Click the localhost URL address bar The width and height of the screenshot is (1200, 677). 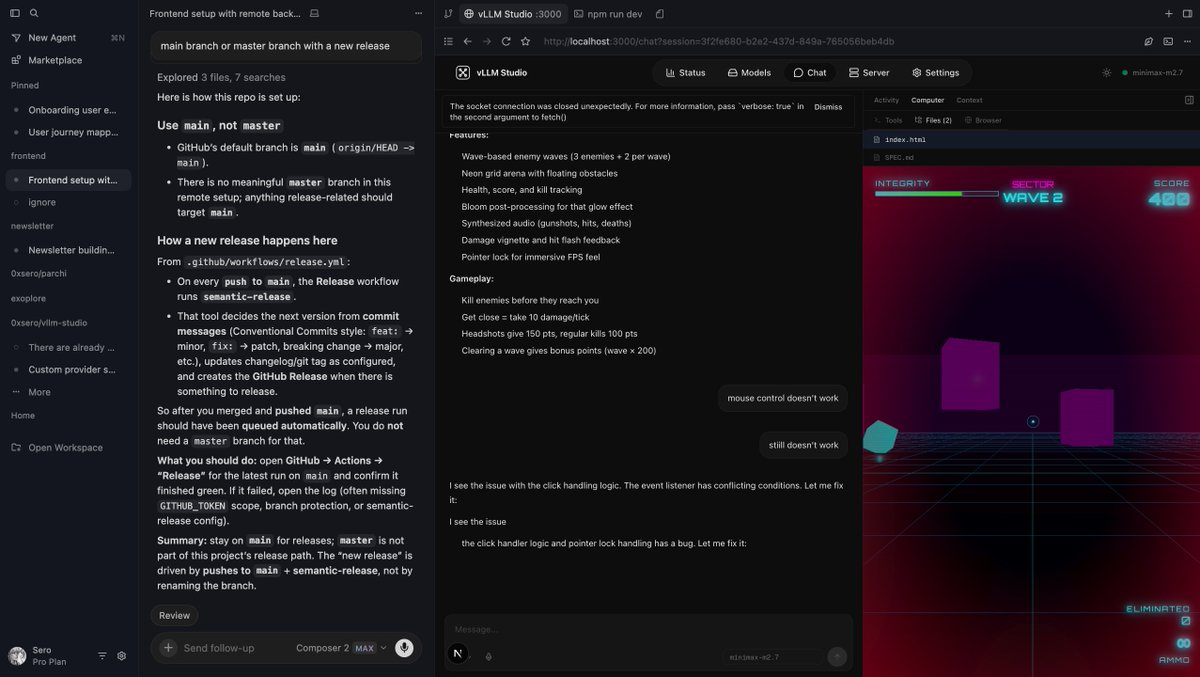719,41
